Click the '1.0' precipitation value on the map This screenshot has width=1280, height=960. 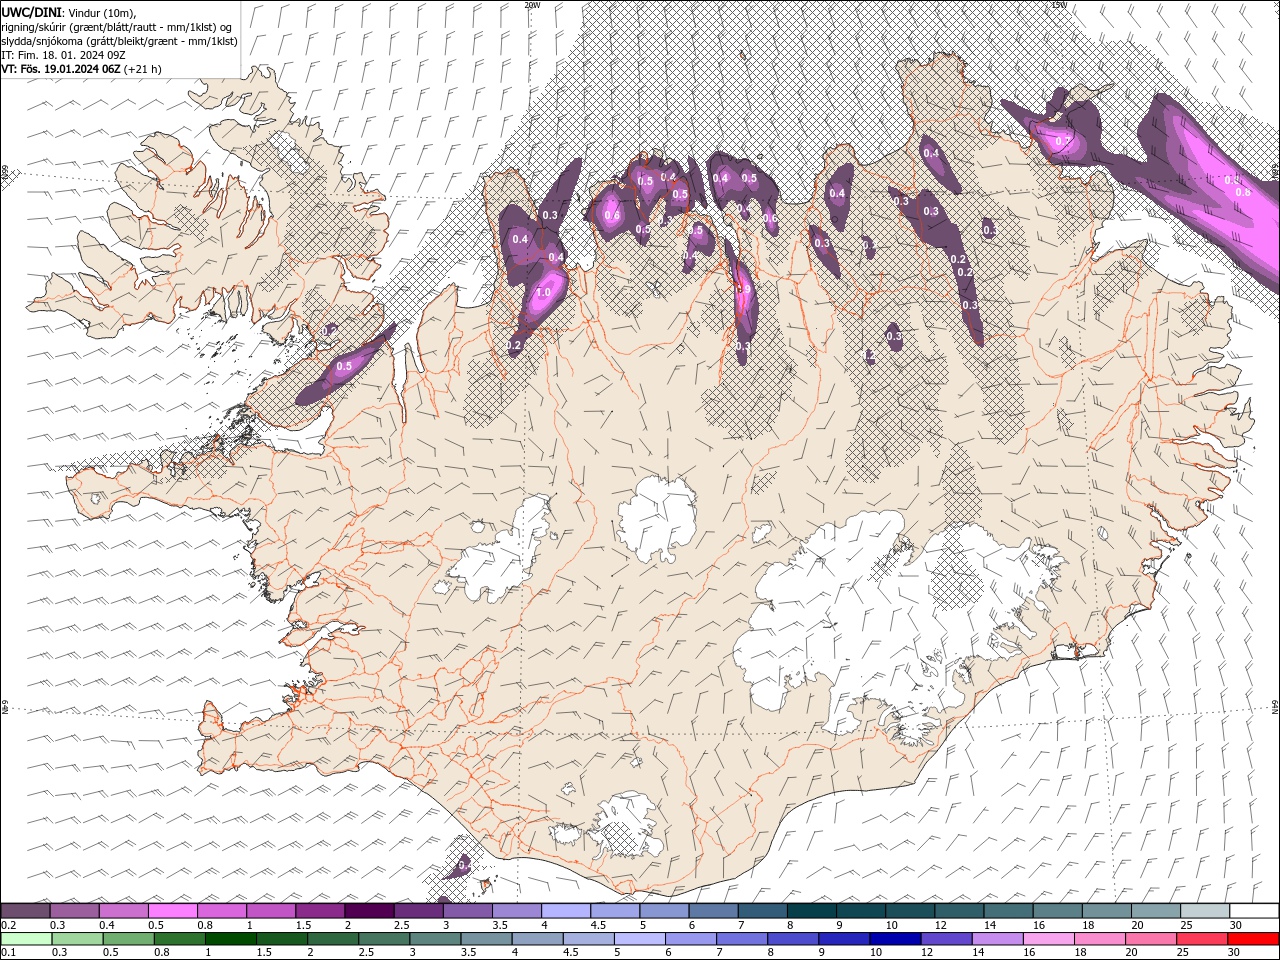point(544,293)
